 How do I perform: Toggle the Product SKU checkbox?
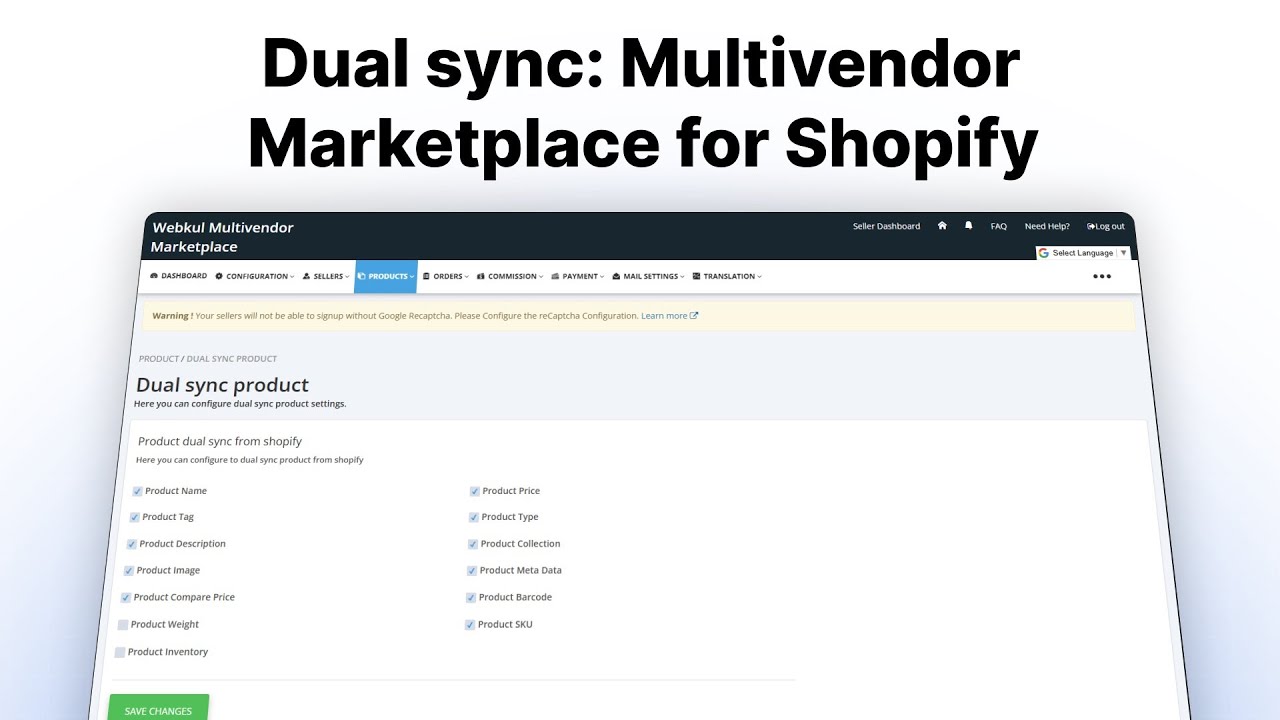click(x=470, y=624)
